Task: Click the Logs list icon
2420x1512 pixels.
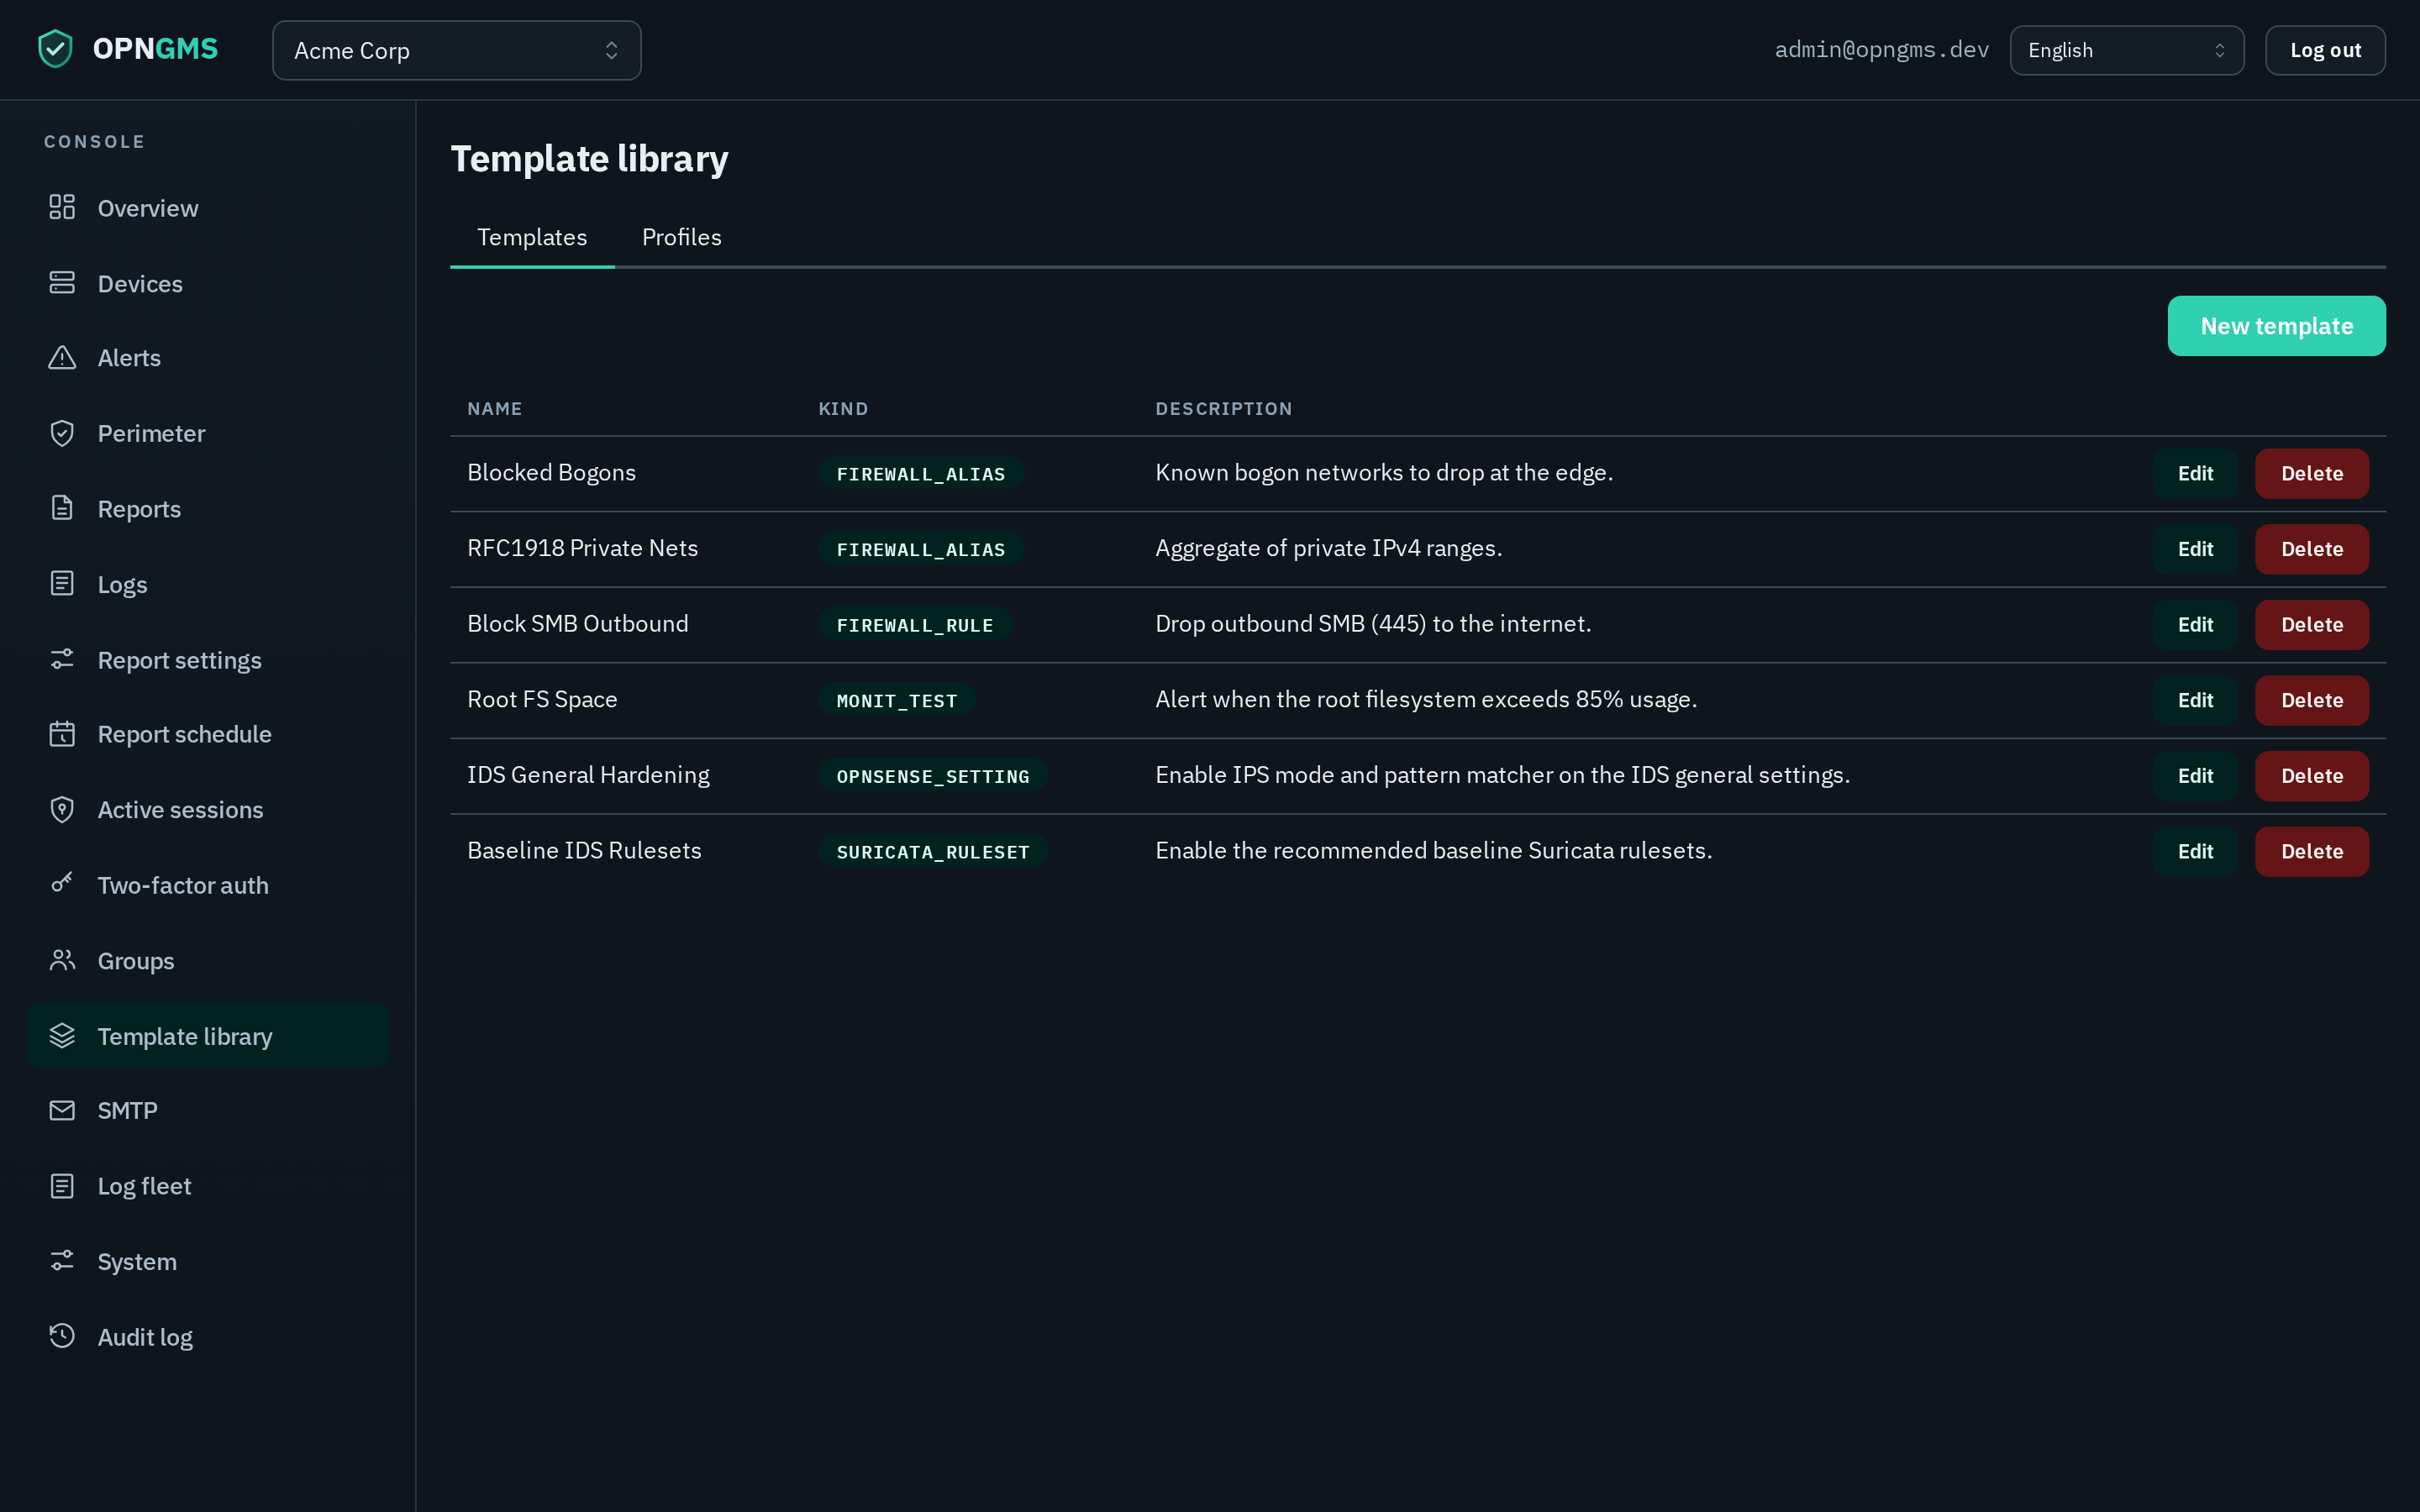Action: 62,584
